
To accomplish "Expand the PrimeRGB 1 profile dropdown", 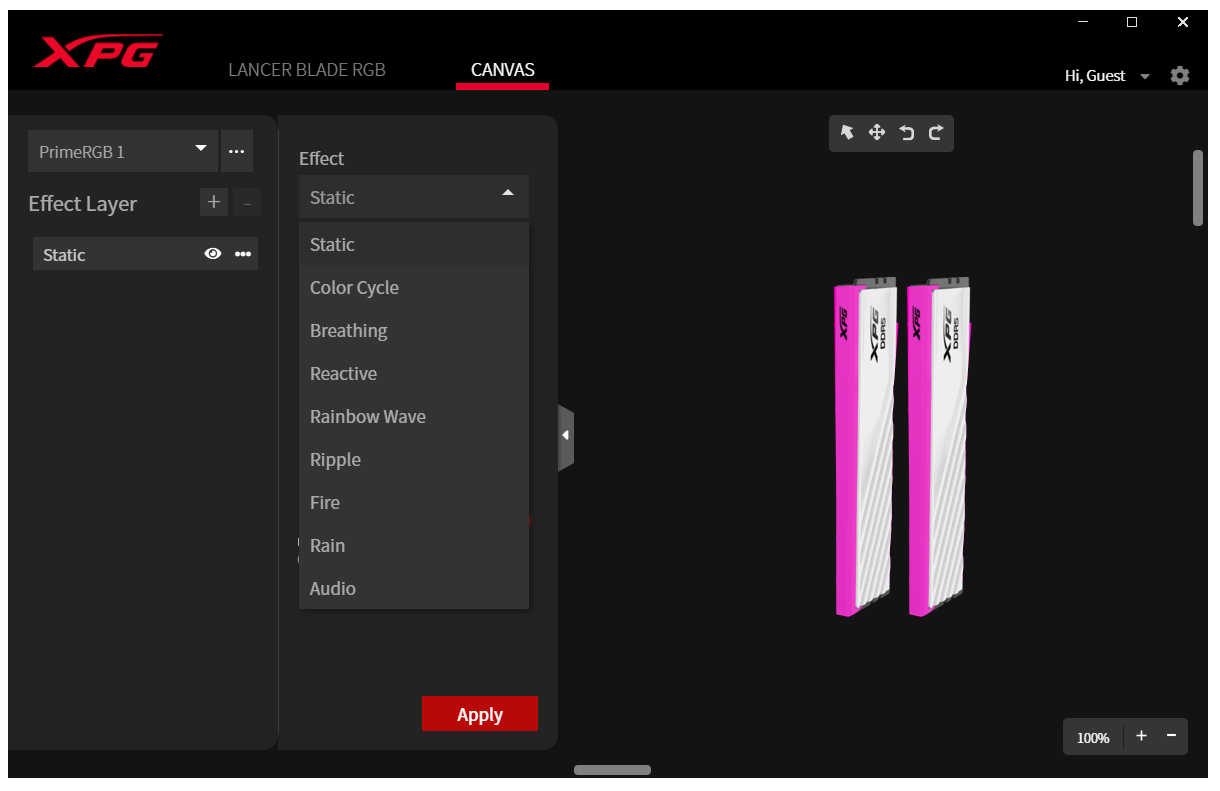I will (x=200, y=150).
